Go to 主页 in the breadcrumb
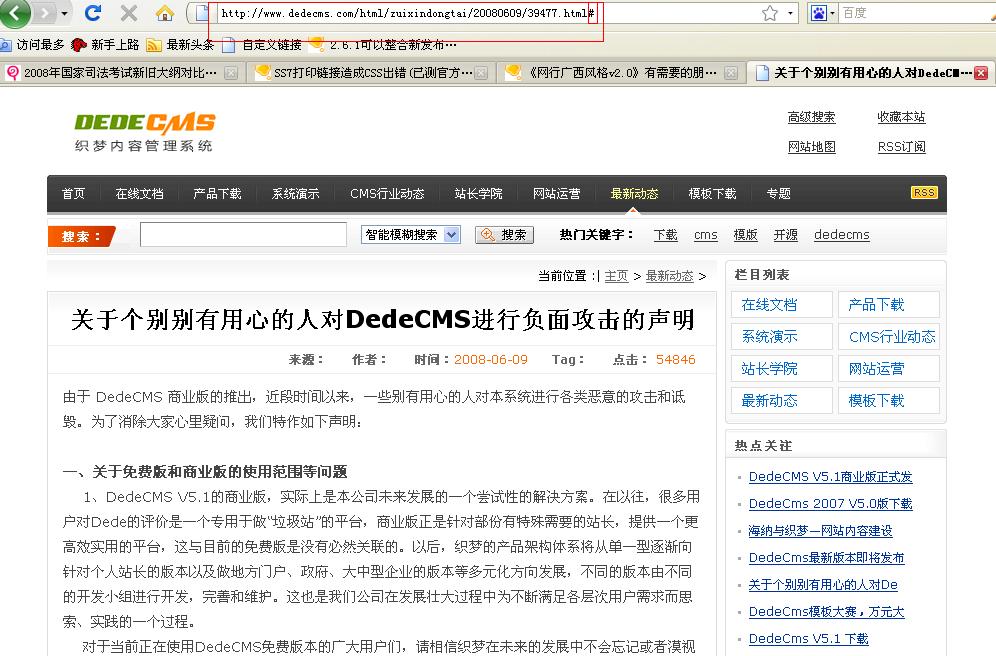The image size is (996, 656). coord(616,276)
